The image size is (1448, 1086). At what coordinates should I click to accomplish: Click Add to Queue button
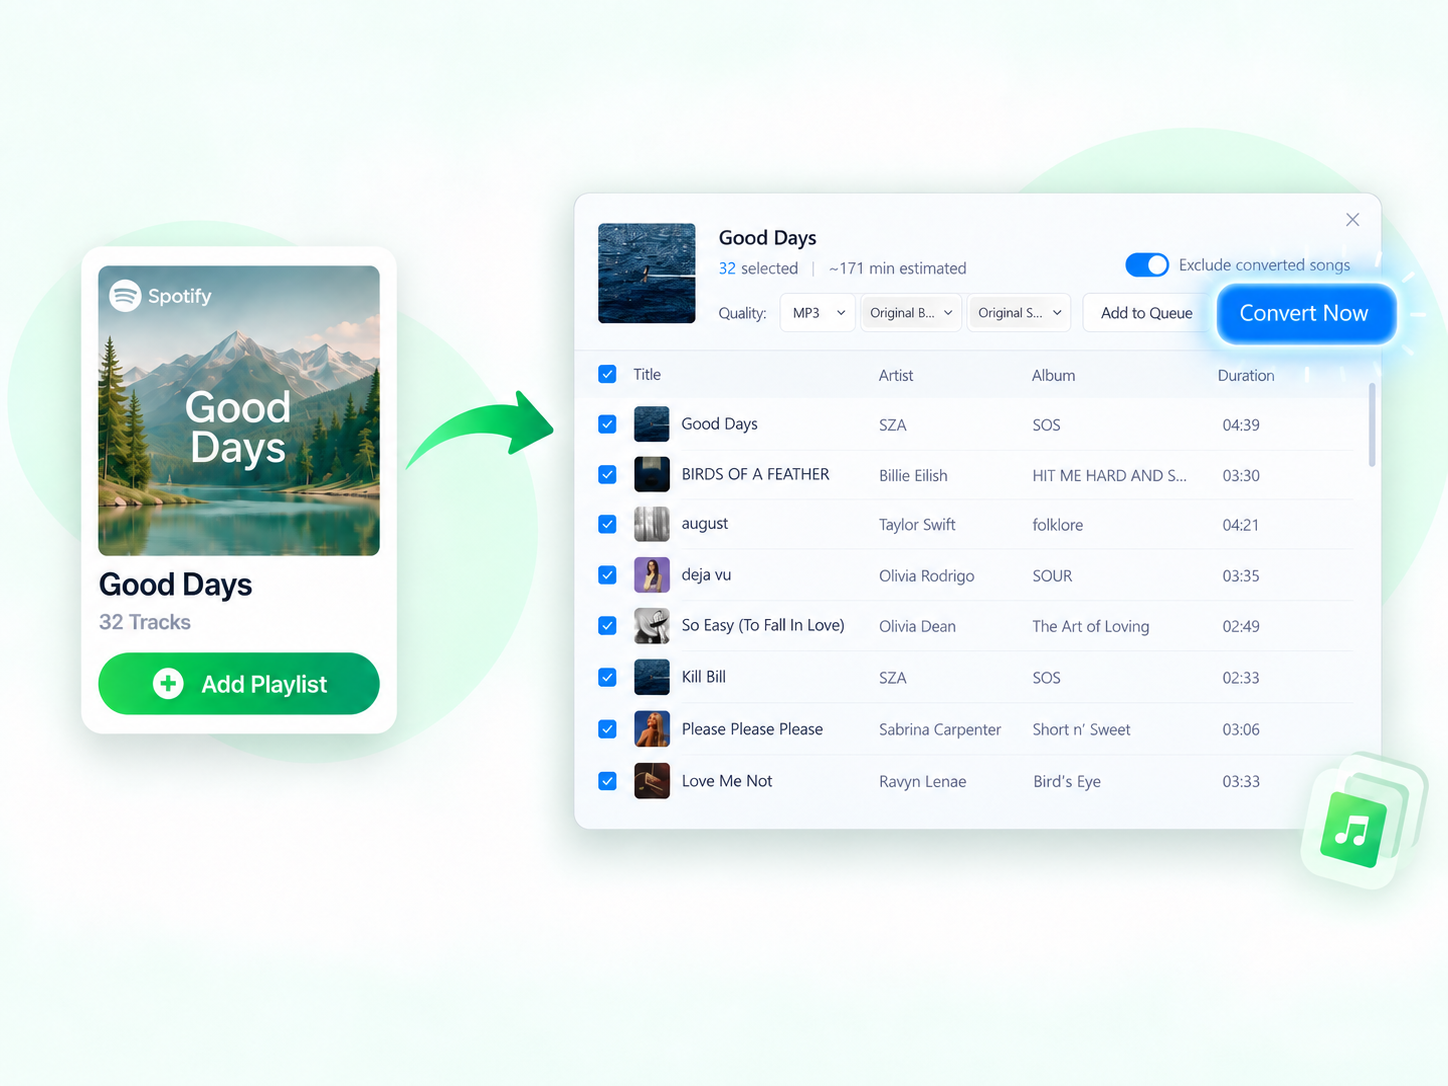pyautogui.click(x=1146, y=313)
